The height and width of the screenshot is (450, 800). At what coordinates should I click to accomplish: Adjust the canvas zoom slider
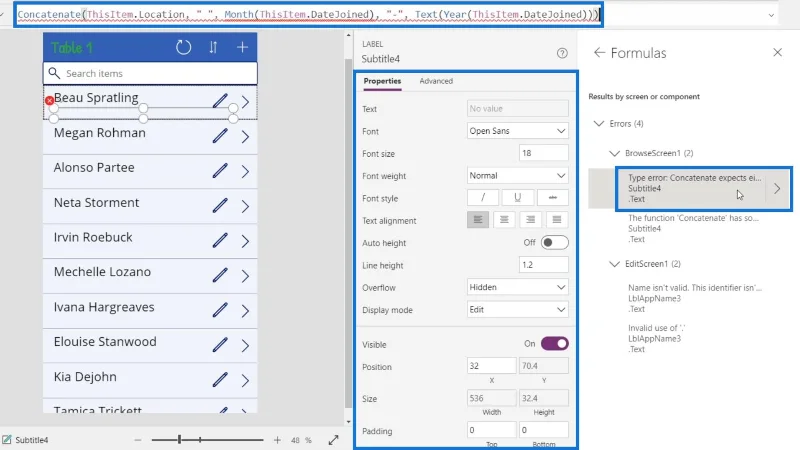tap(180, 440)
